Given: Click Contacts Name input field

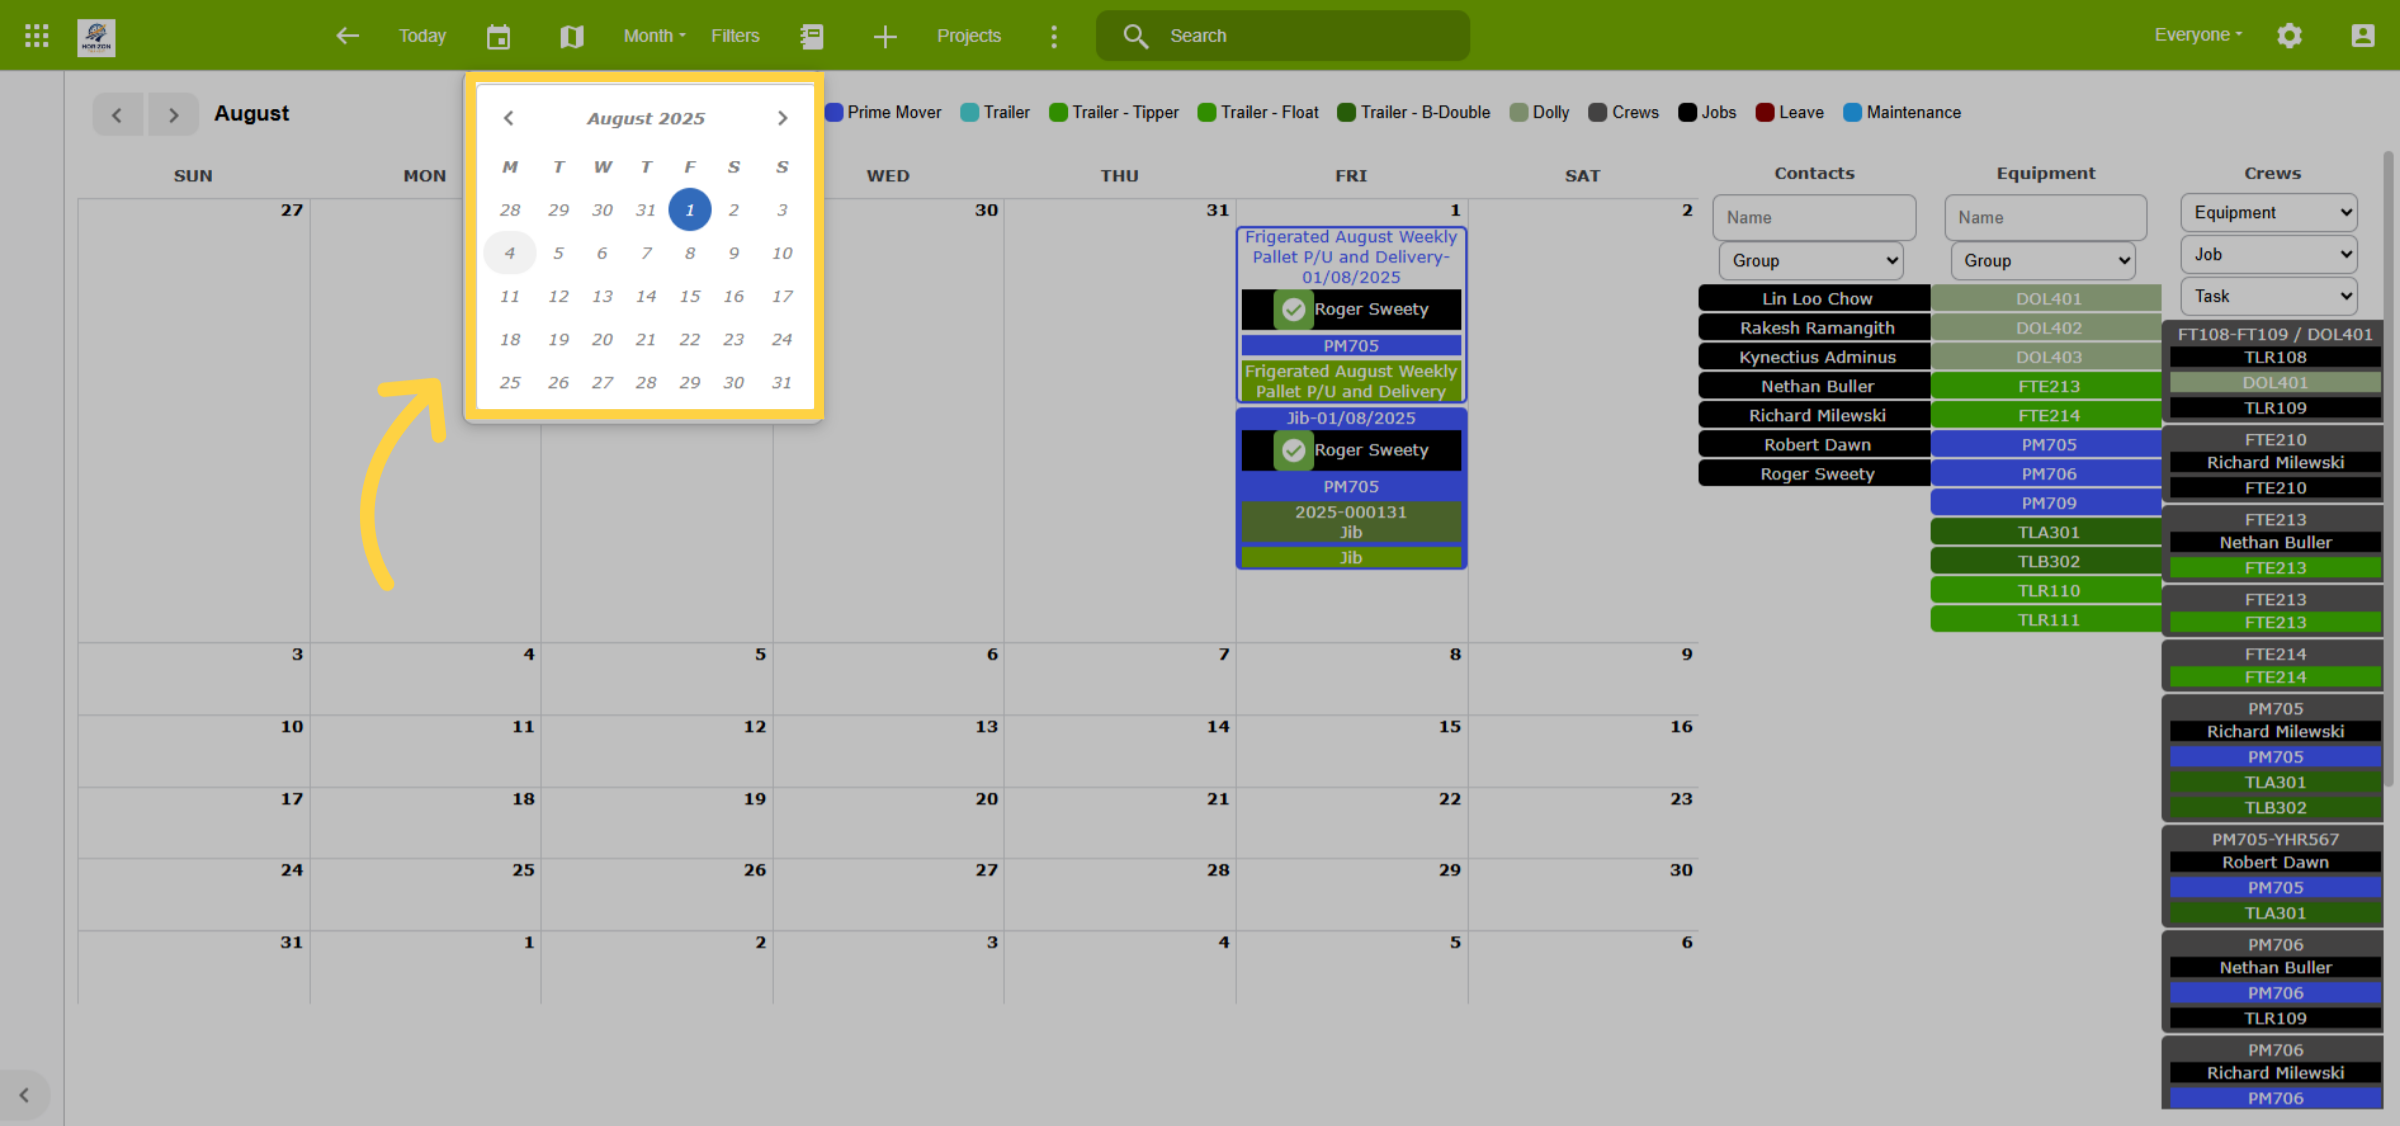Looking at the screenshot, I should 1814,218.
